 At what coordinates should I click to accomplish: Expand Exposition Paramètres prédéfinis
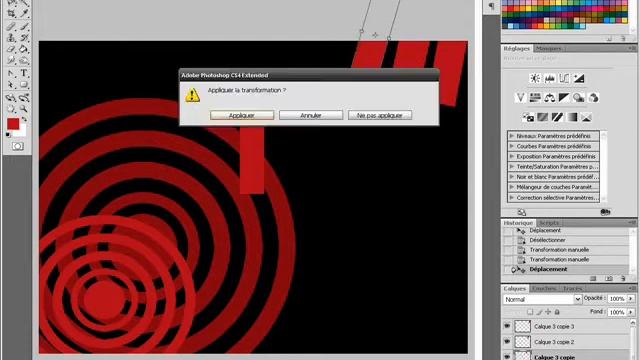click(511, 156)
